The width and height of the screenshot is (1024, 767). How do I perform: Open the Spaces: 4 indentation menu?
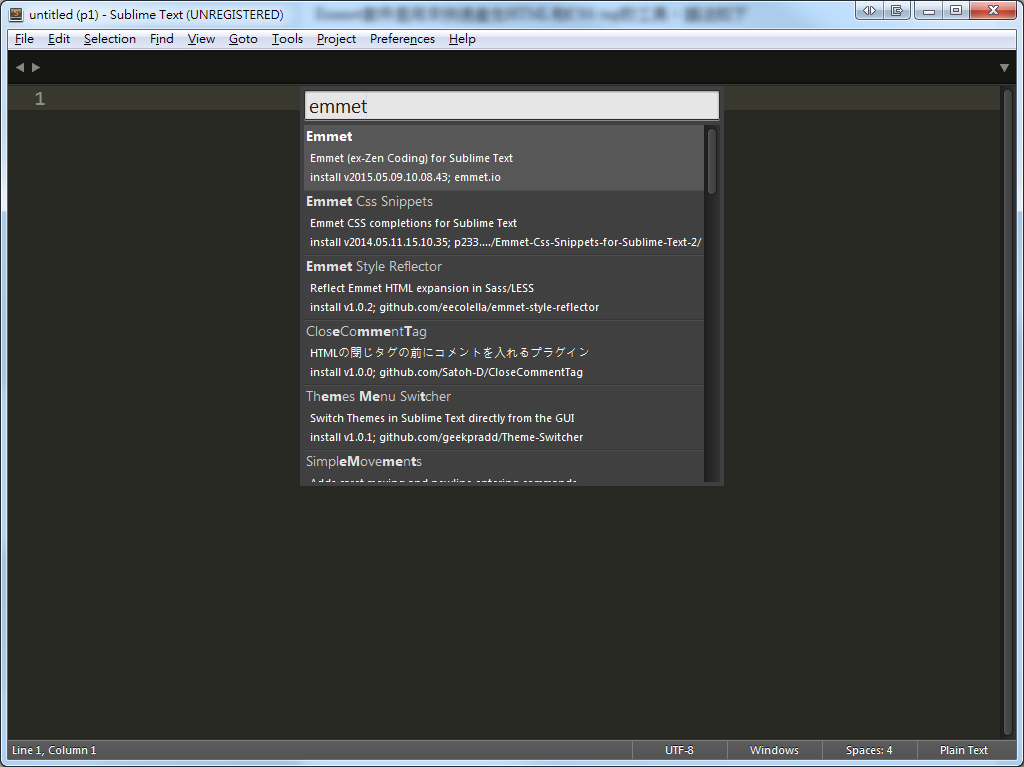point(869,750)
